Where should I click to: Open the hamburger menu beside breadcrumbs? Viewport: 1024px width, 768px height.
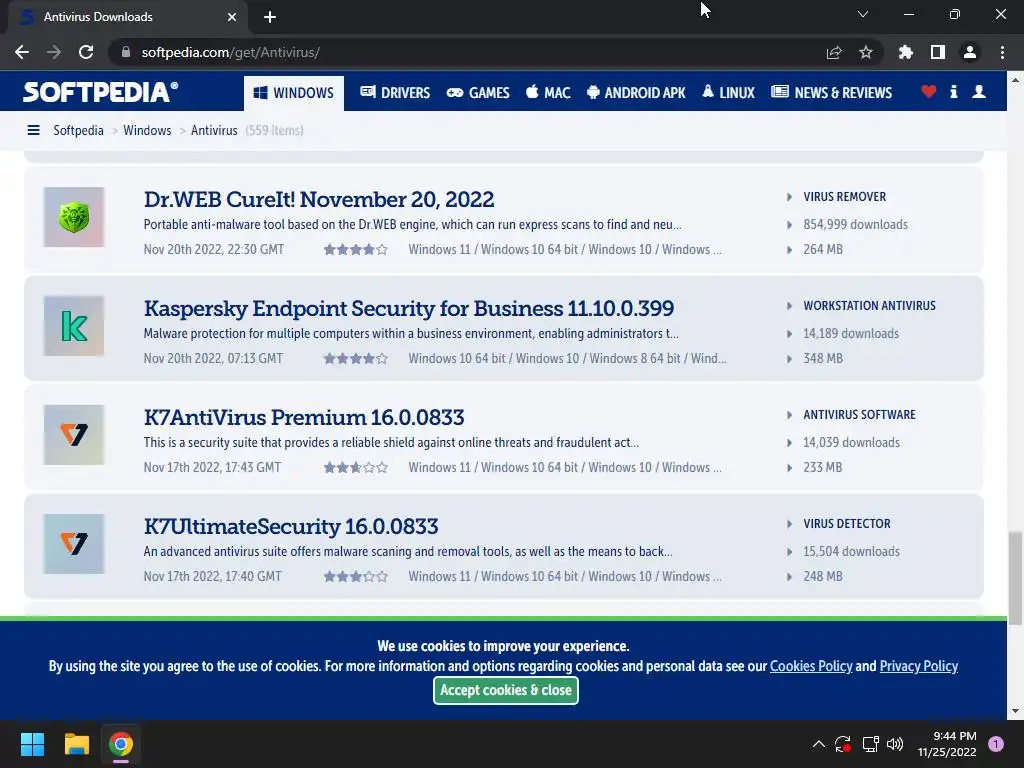pos(33,130)
